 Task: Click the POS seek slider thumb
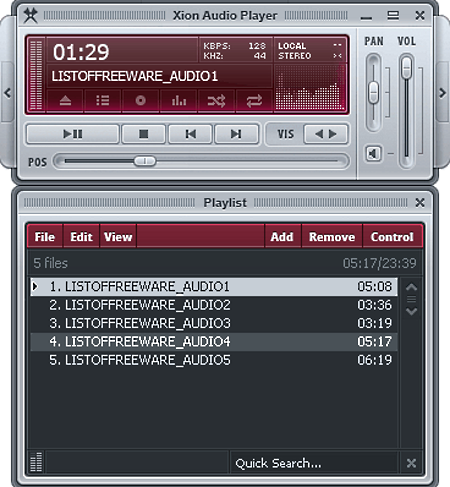(x=145, y=161)
